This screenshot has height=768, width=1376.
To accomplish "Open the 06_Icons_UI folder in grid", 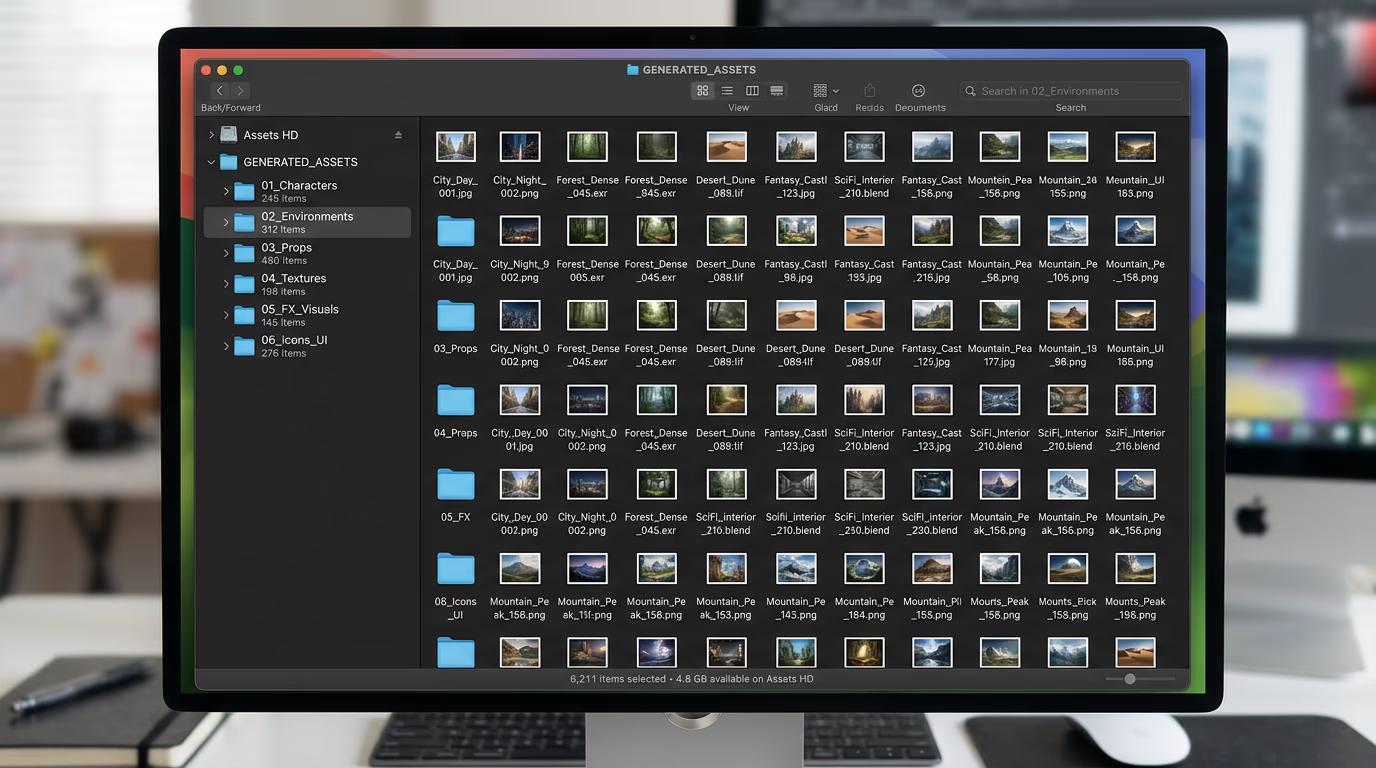I will (x=455, y=569).
